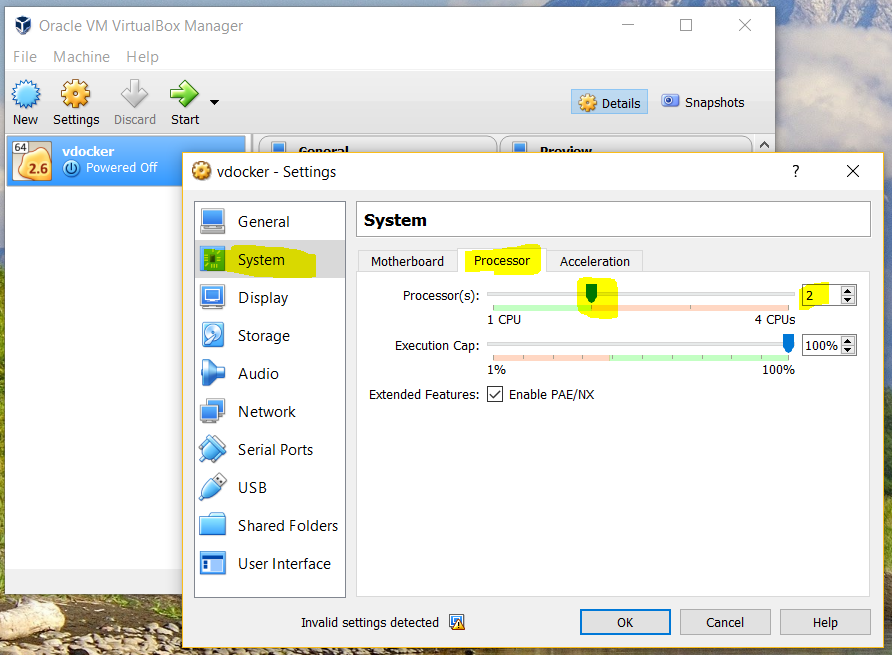Click the Details gear icon
The height and width of the screenshot is (655, 892).
(587, 102)
